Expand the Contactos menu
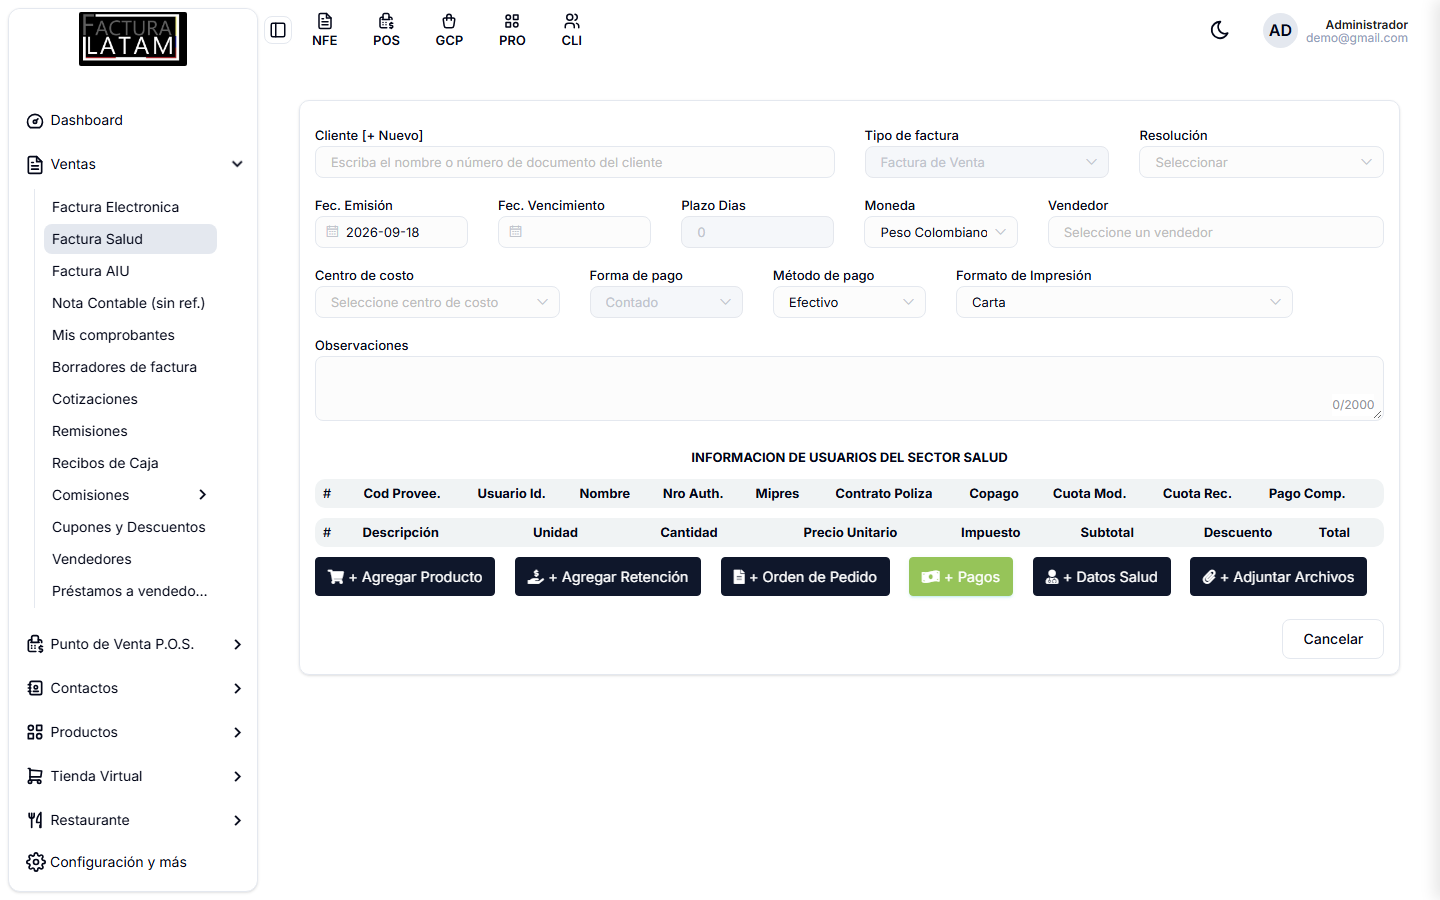 pos(133,688)
